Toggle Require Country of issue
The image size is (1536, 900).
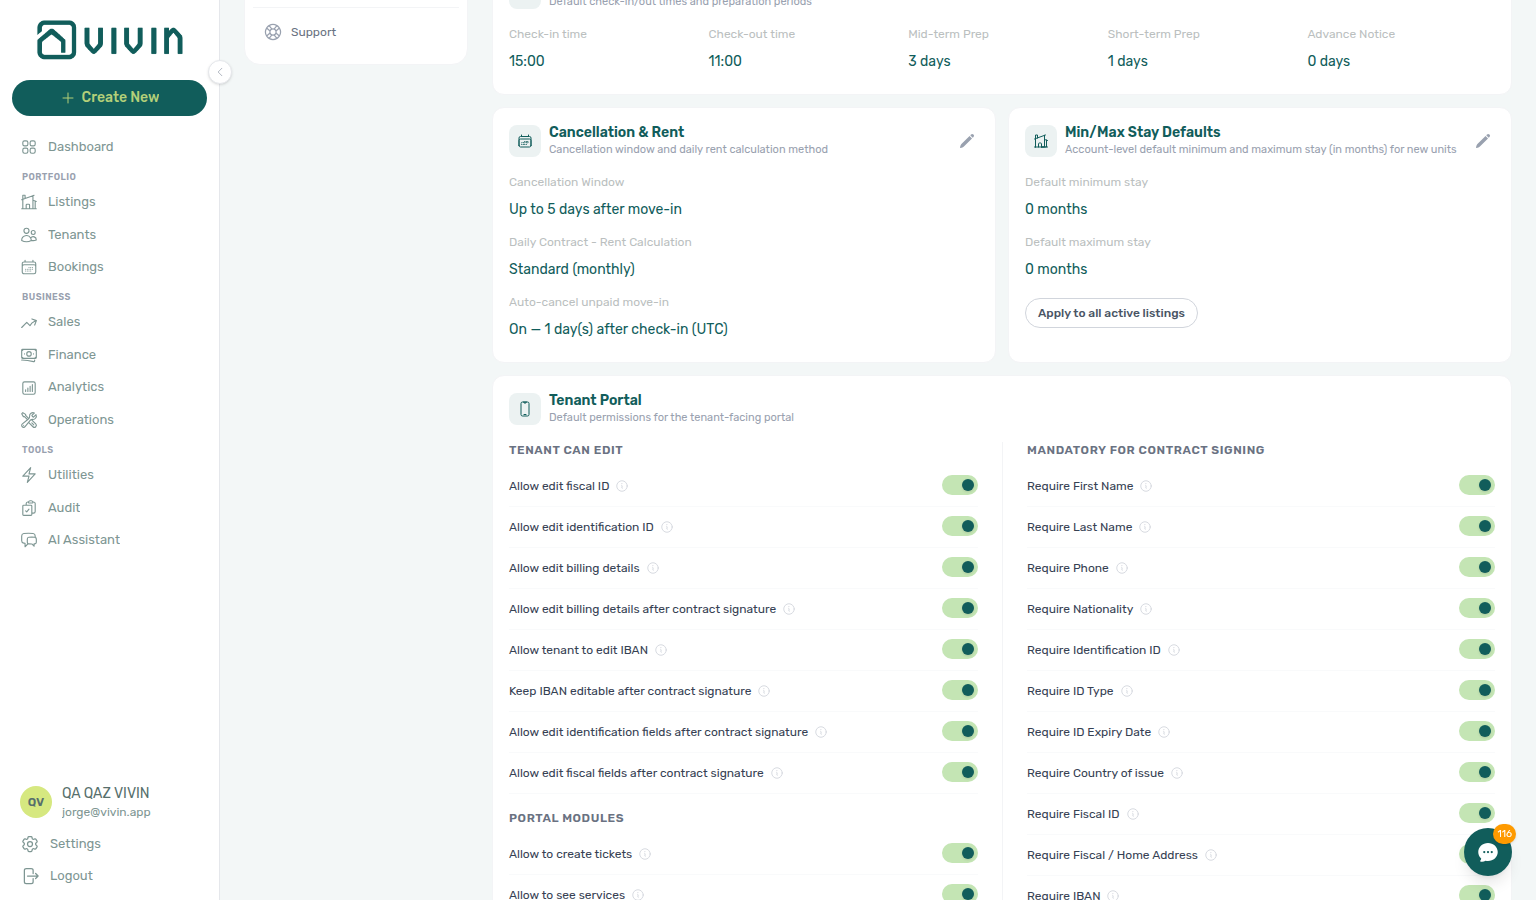coord(1477,773)
